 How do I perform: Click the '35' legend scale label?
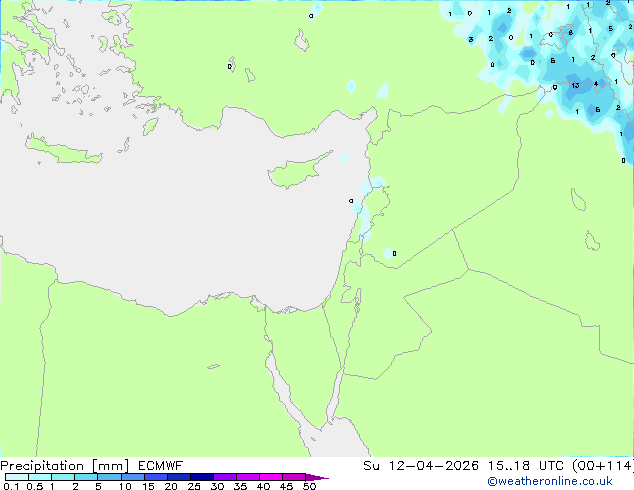(x=240, y=486)
